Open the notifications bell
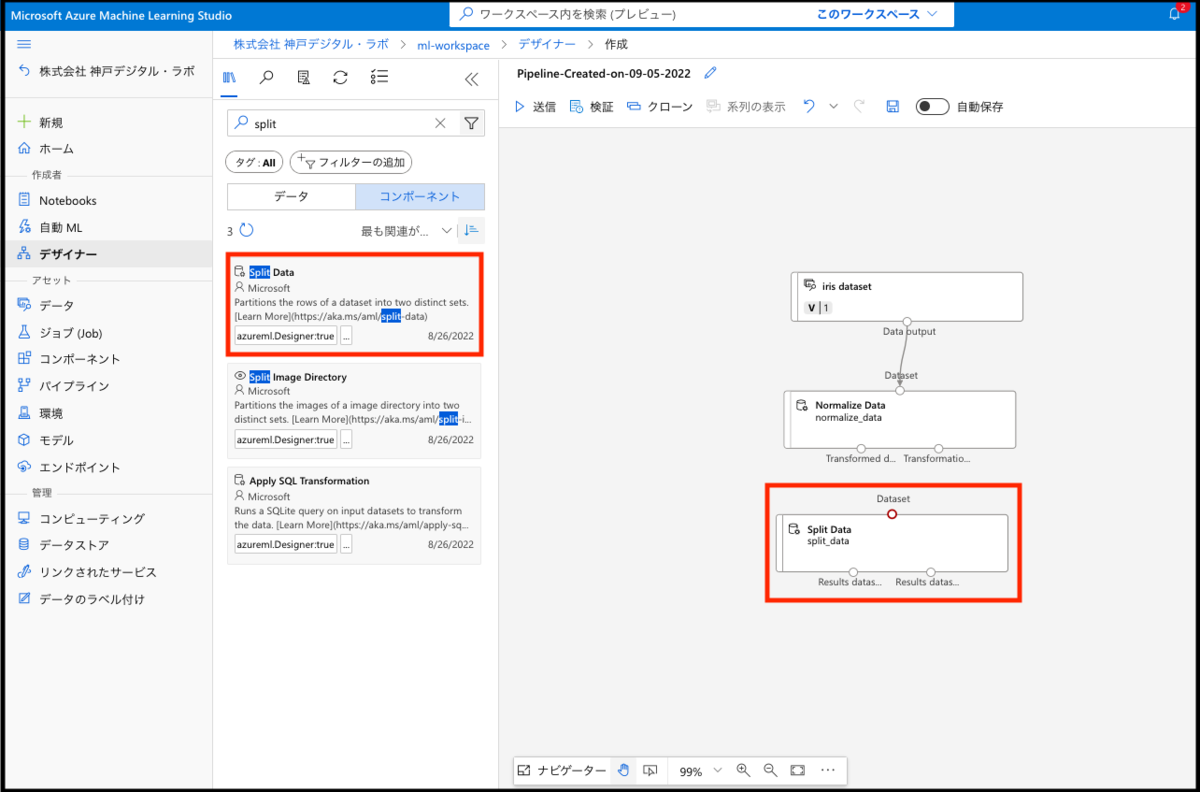This screenshot has width=1200, height=792. point(1175,15)
